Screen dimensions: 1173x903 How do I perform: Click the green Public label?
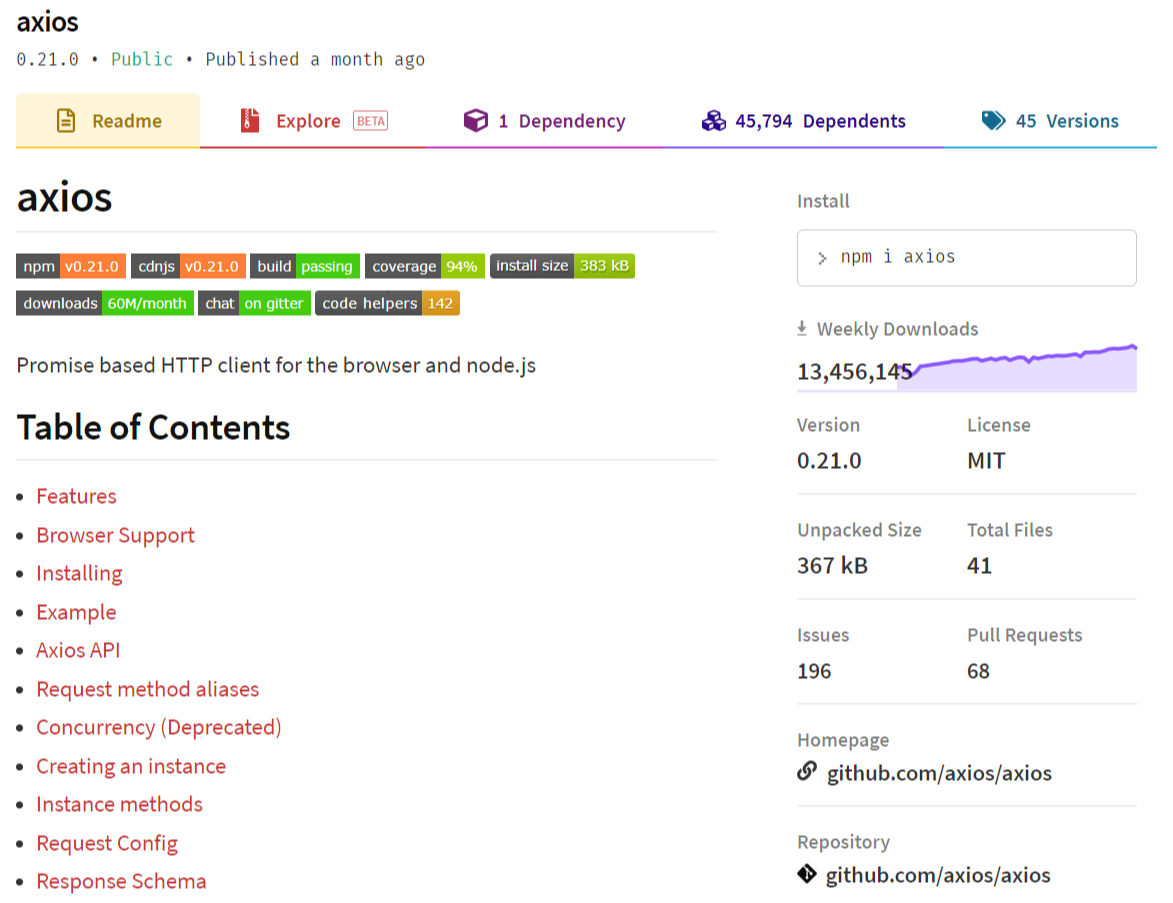coord(142,59)
